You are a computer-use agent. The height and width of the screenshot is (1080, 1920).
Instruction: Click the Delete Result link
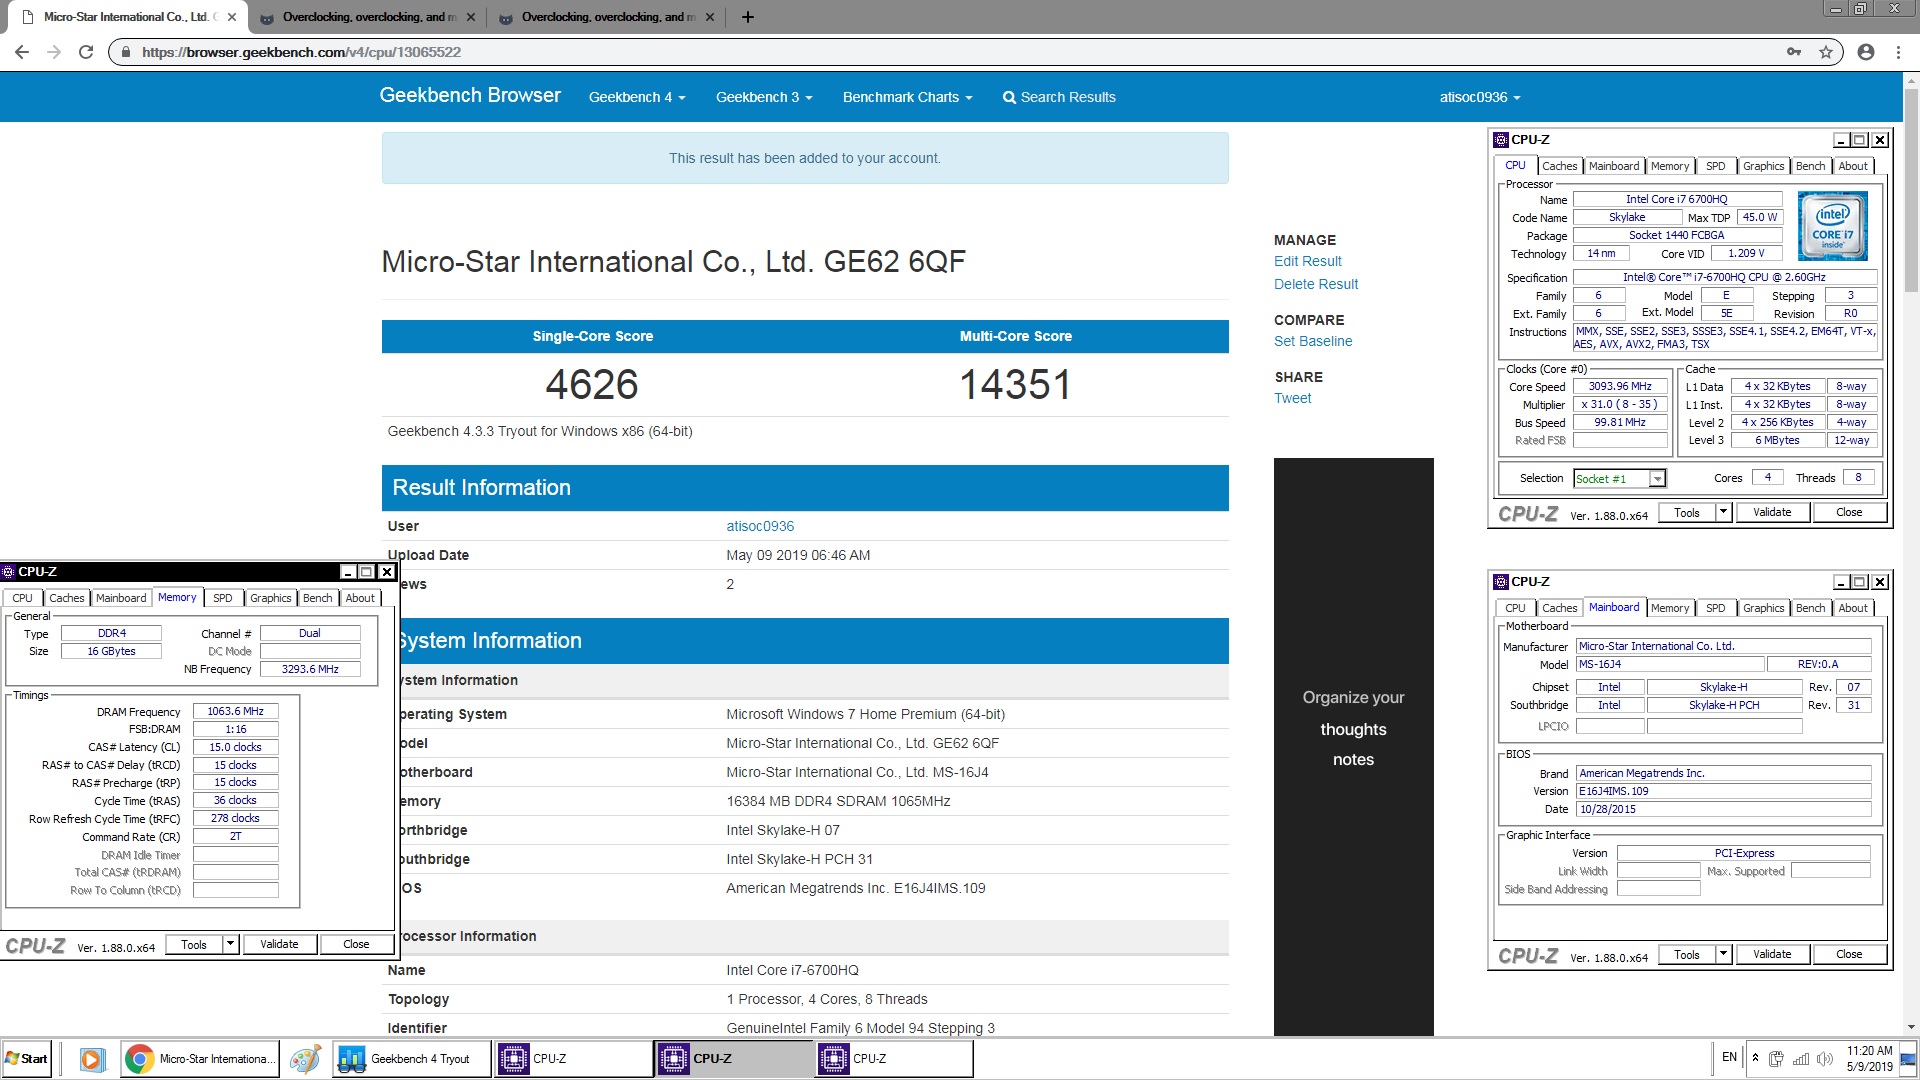click(1316, 285)
